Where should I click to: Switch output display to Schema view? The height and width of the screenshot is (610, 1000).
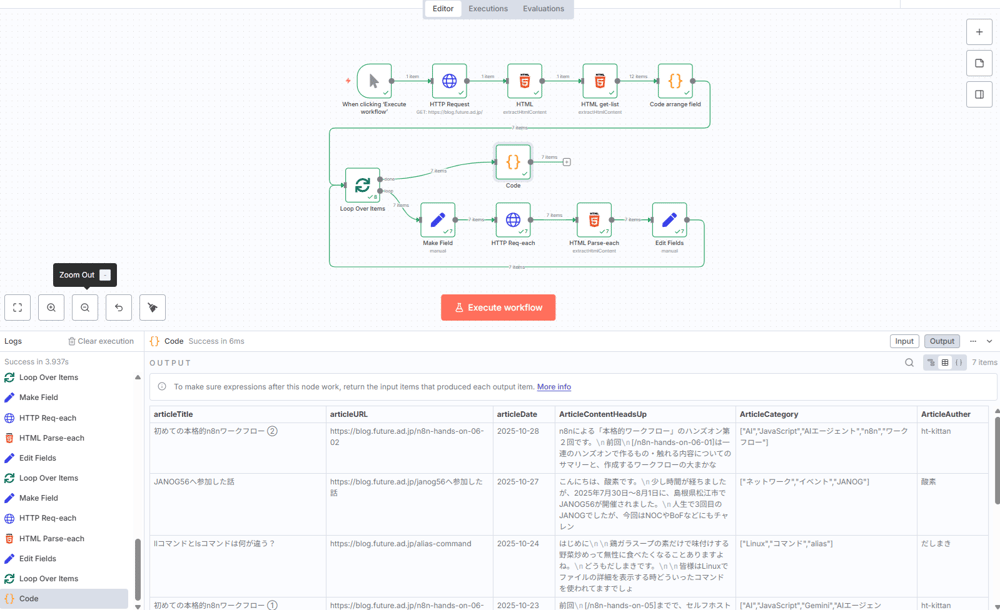[x=931, y=363]
